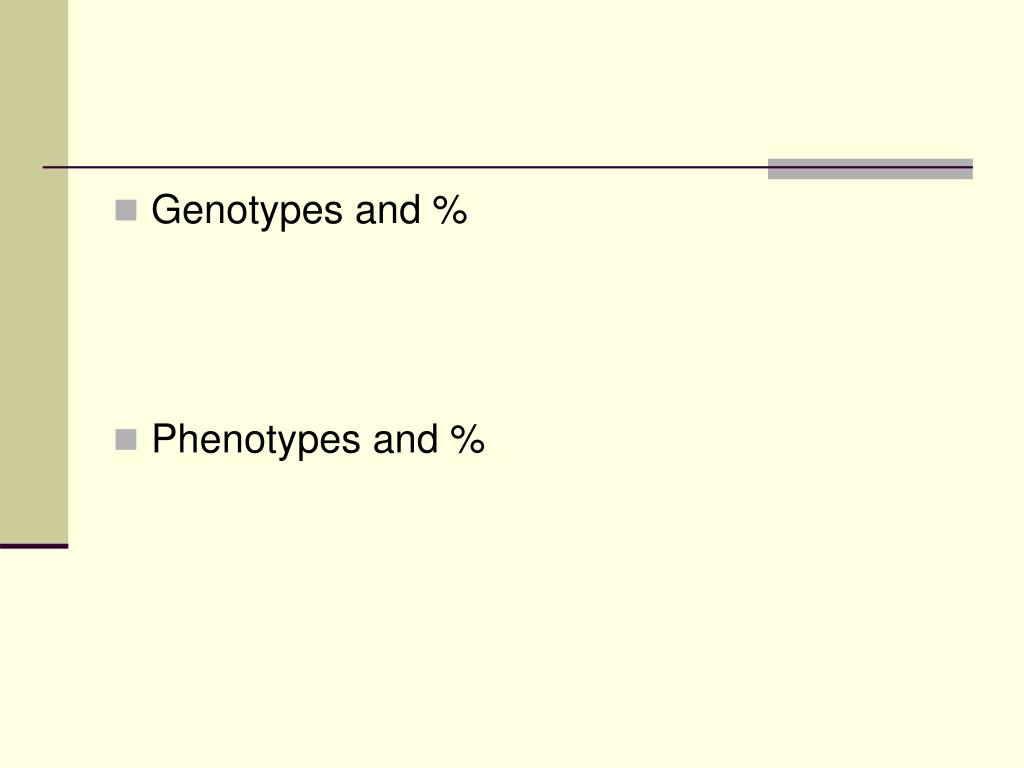
Task: Click the word 'and' in the Genotypes line
Action: (388, 210)
